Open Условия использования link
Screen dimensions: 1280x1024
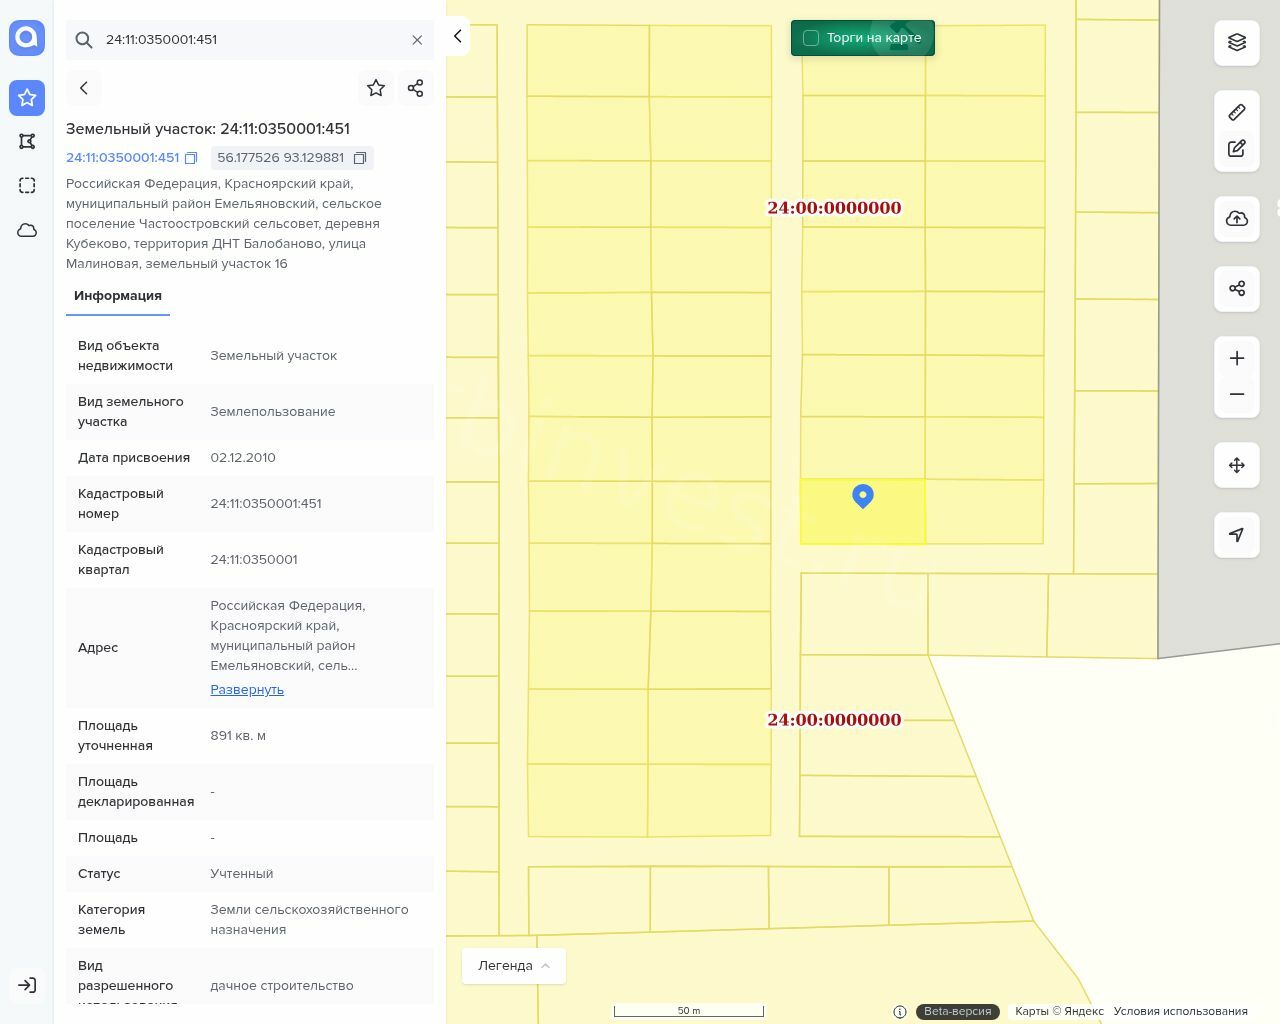[1180, 1011]
